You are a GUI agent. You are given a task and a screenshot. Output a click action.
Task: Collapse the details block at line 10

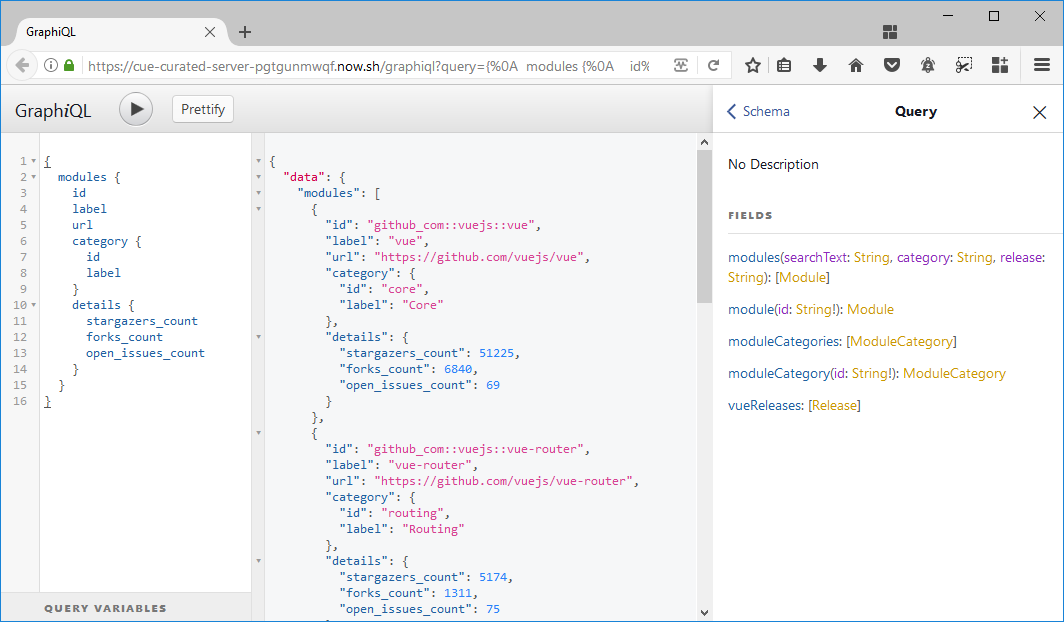click(33, 305)
